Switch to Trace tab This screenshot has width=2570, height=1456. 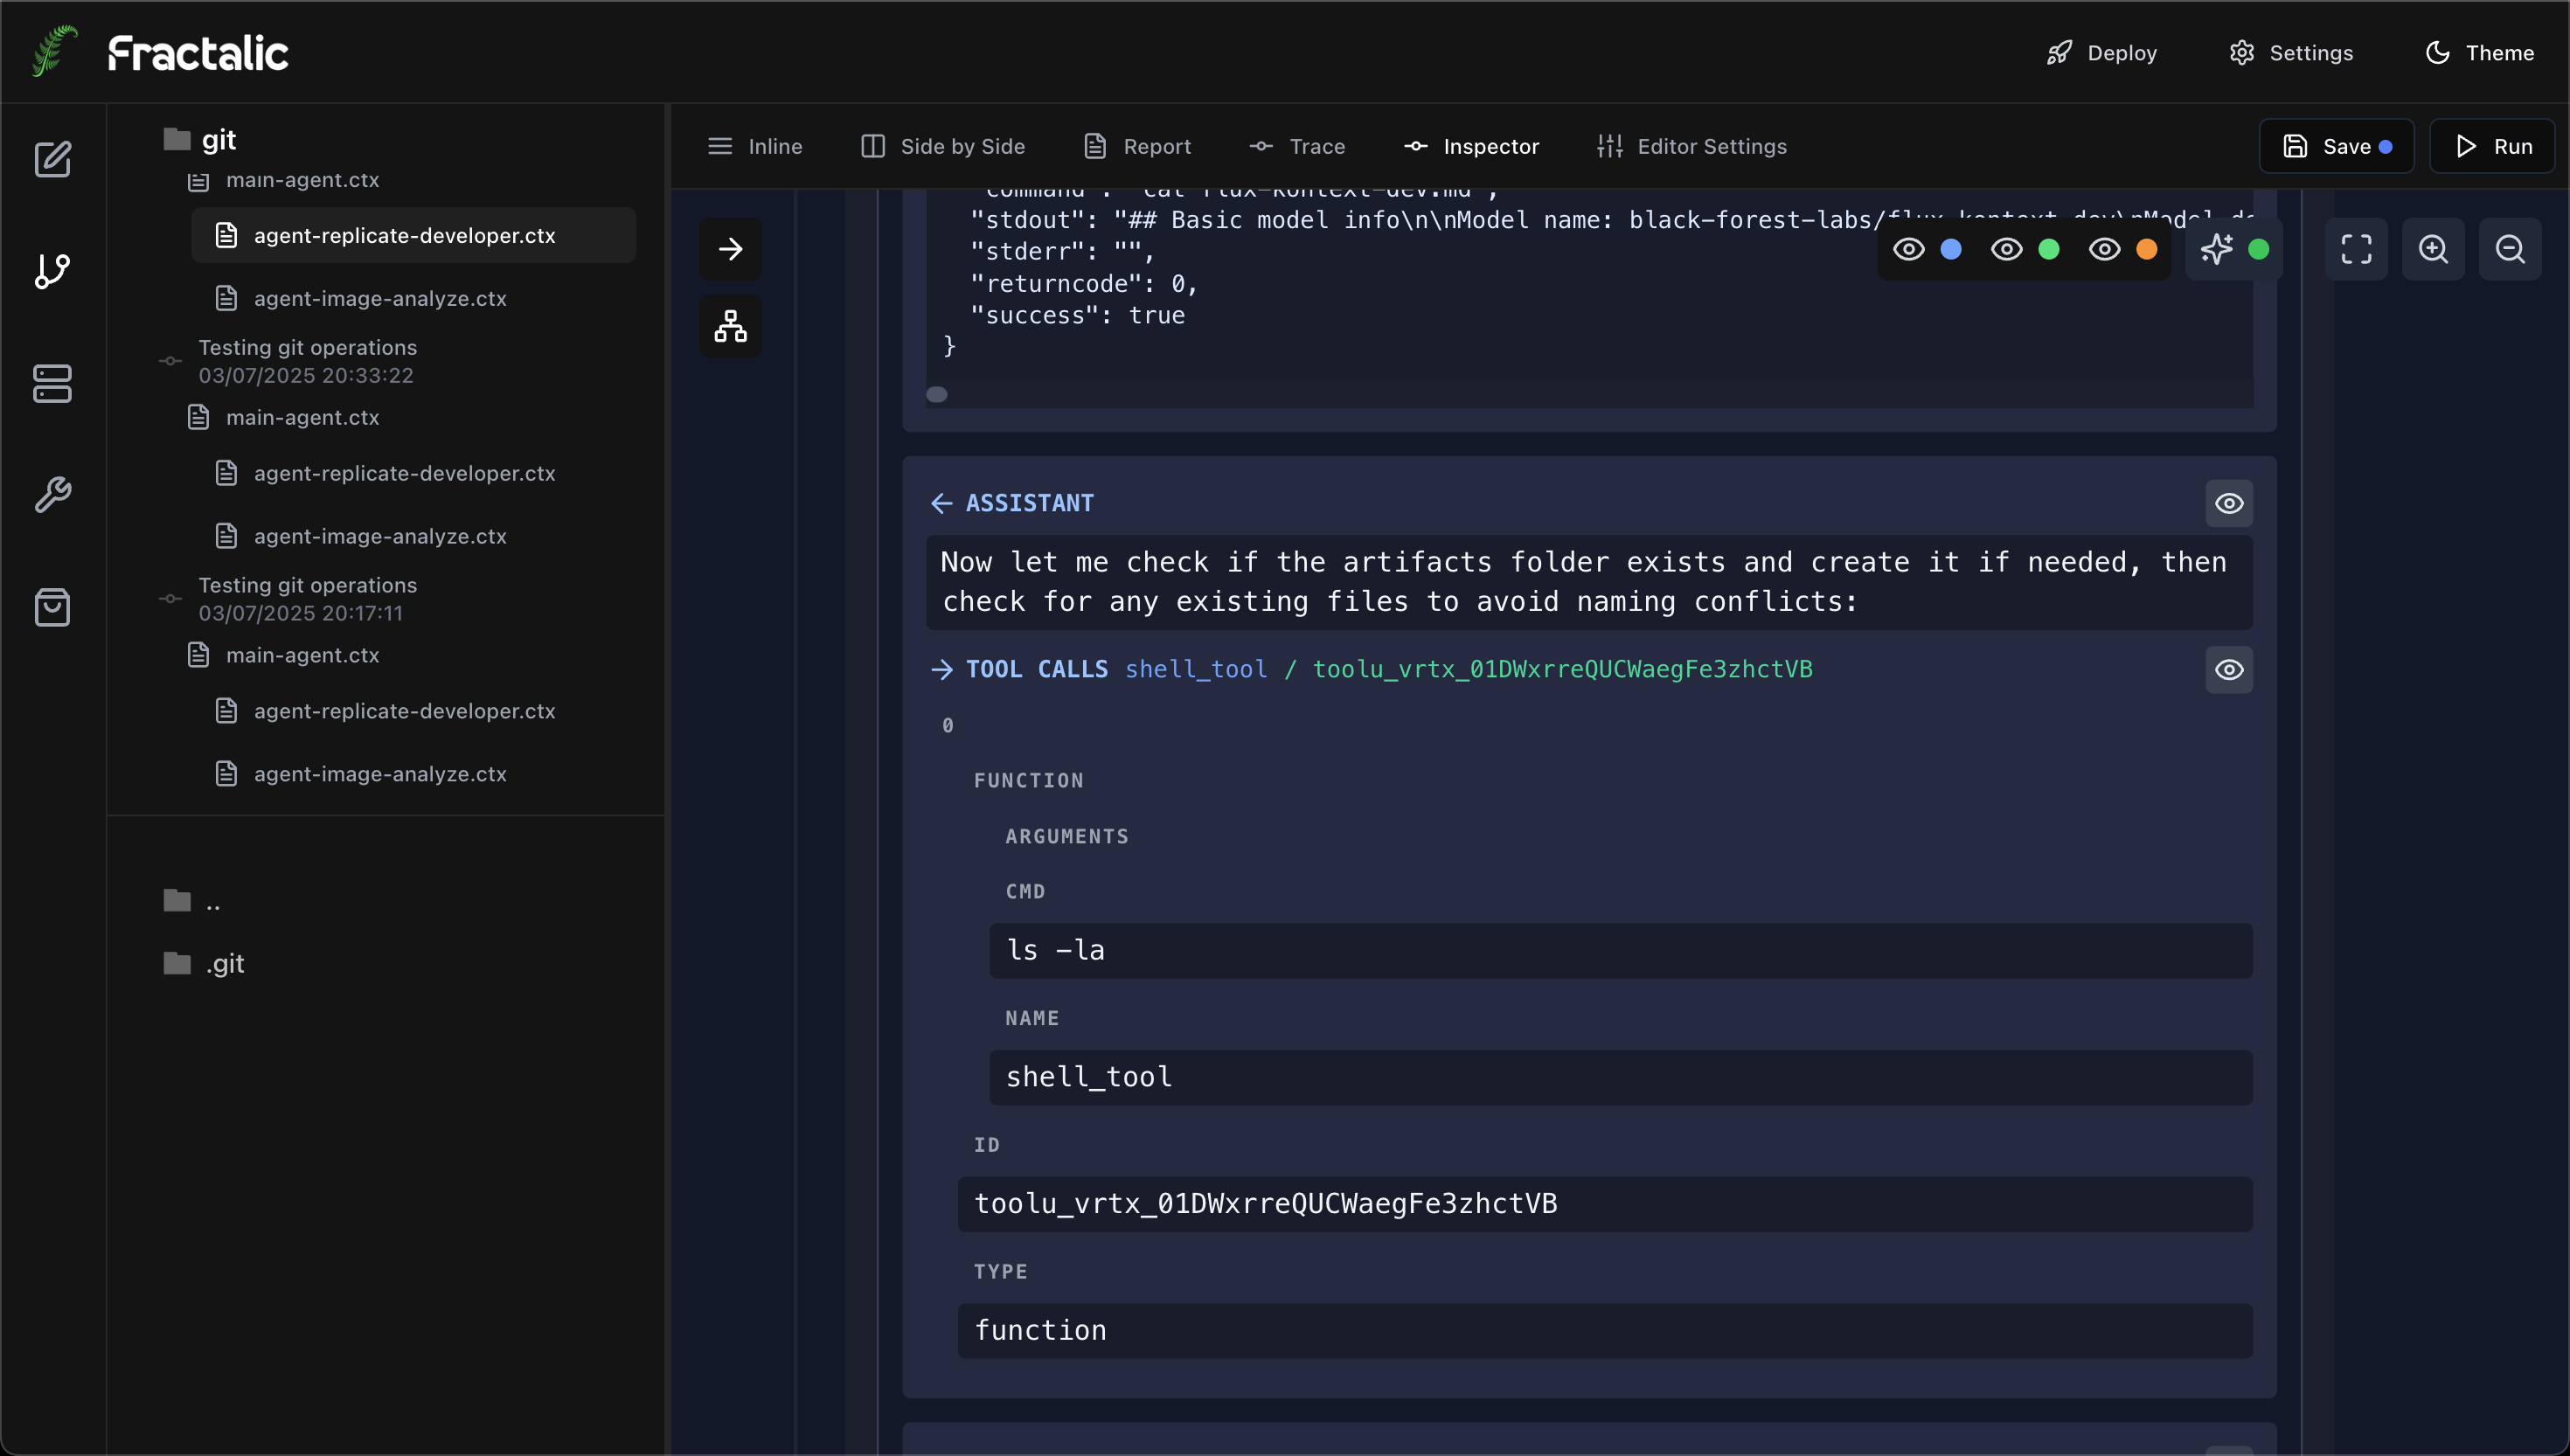[x=1297, y=146]
